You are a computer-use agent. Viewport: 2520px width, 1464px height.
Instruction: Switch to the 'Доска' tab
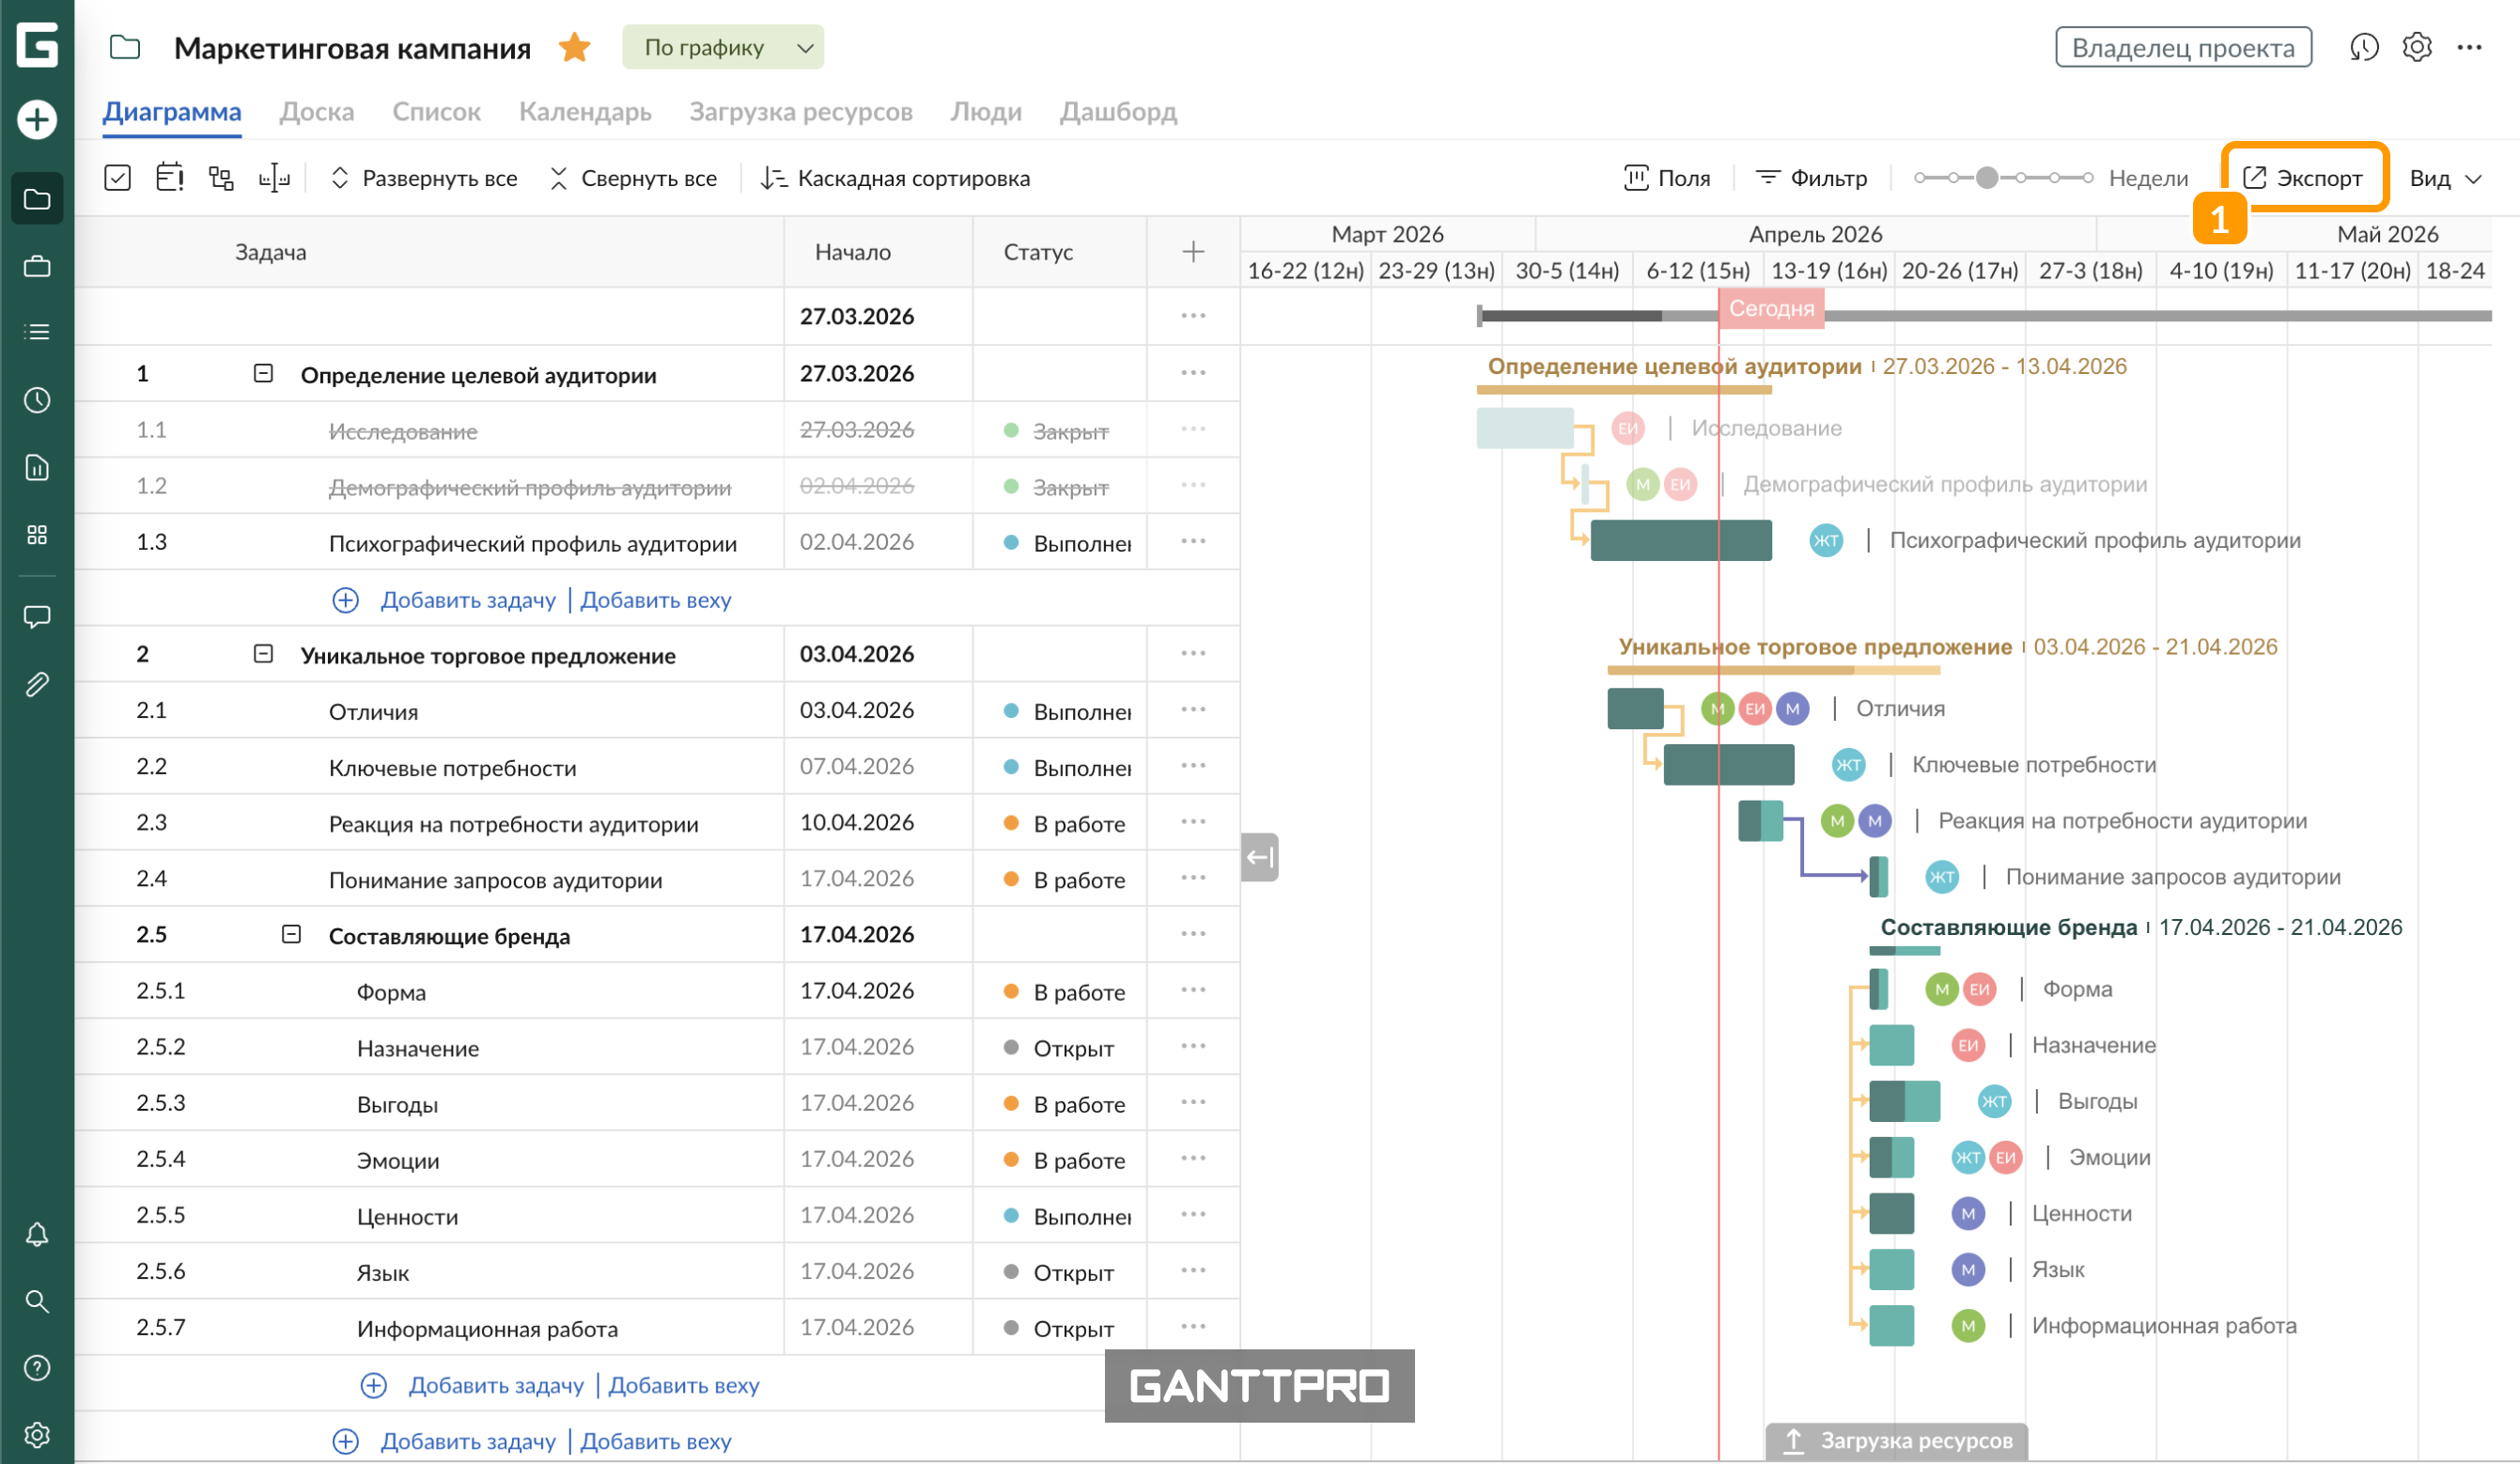[316, 111]
